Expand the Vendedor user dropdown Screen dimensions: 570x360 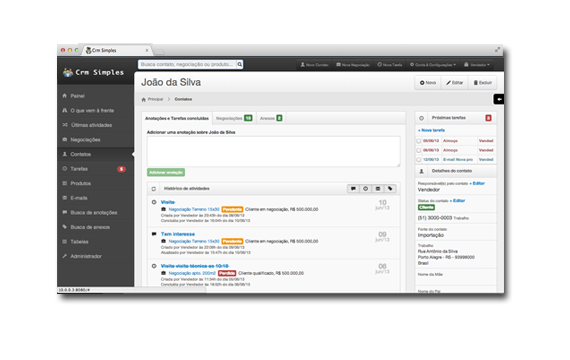[x=477, y=65]
